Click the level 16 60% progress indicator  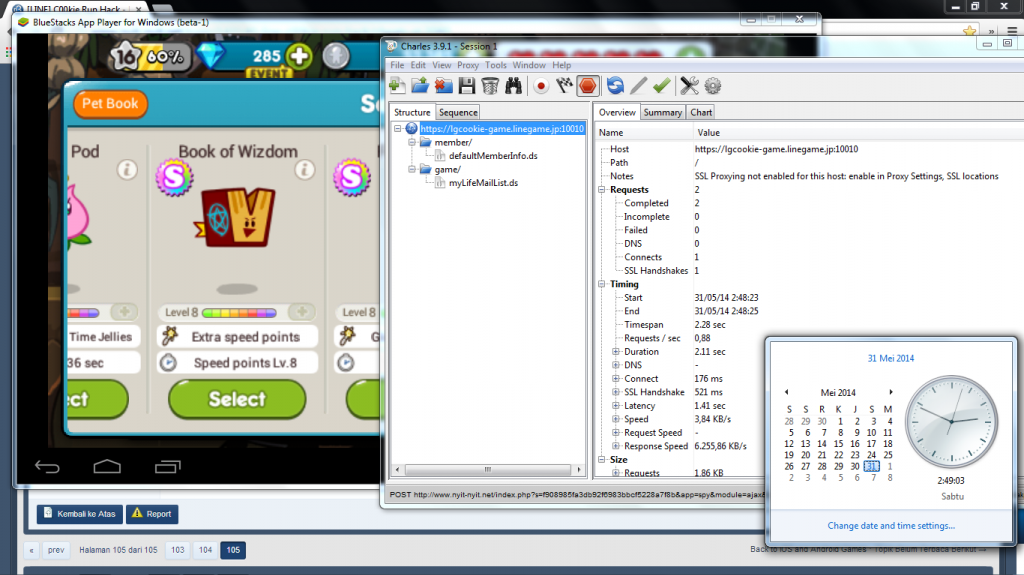click(150, 57)
